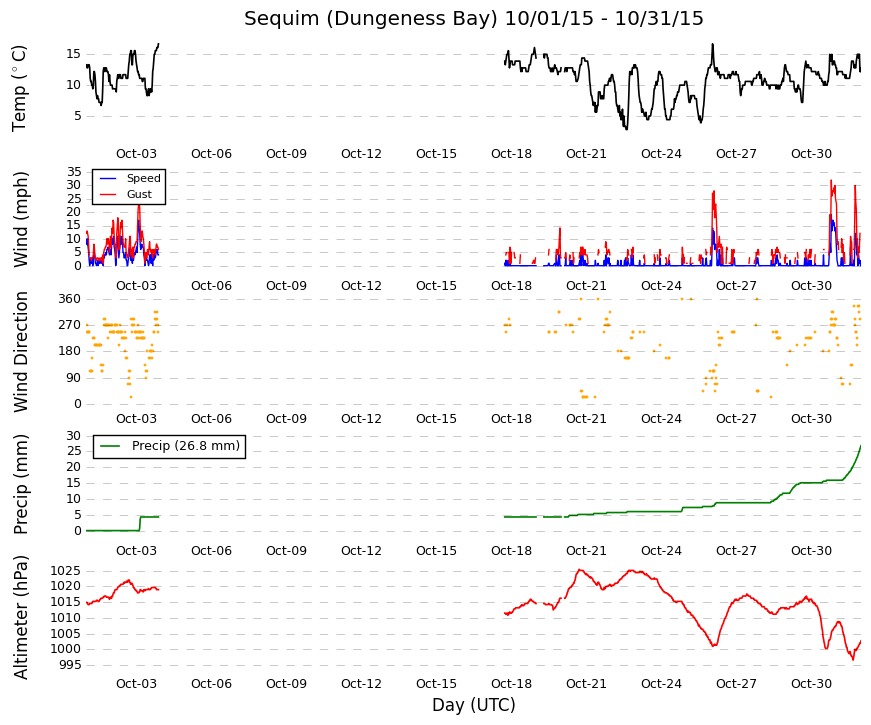Click the Altimeter (hPa) axis label
This screenshot has height=725, width=871.
[20, 617]
